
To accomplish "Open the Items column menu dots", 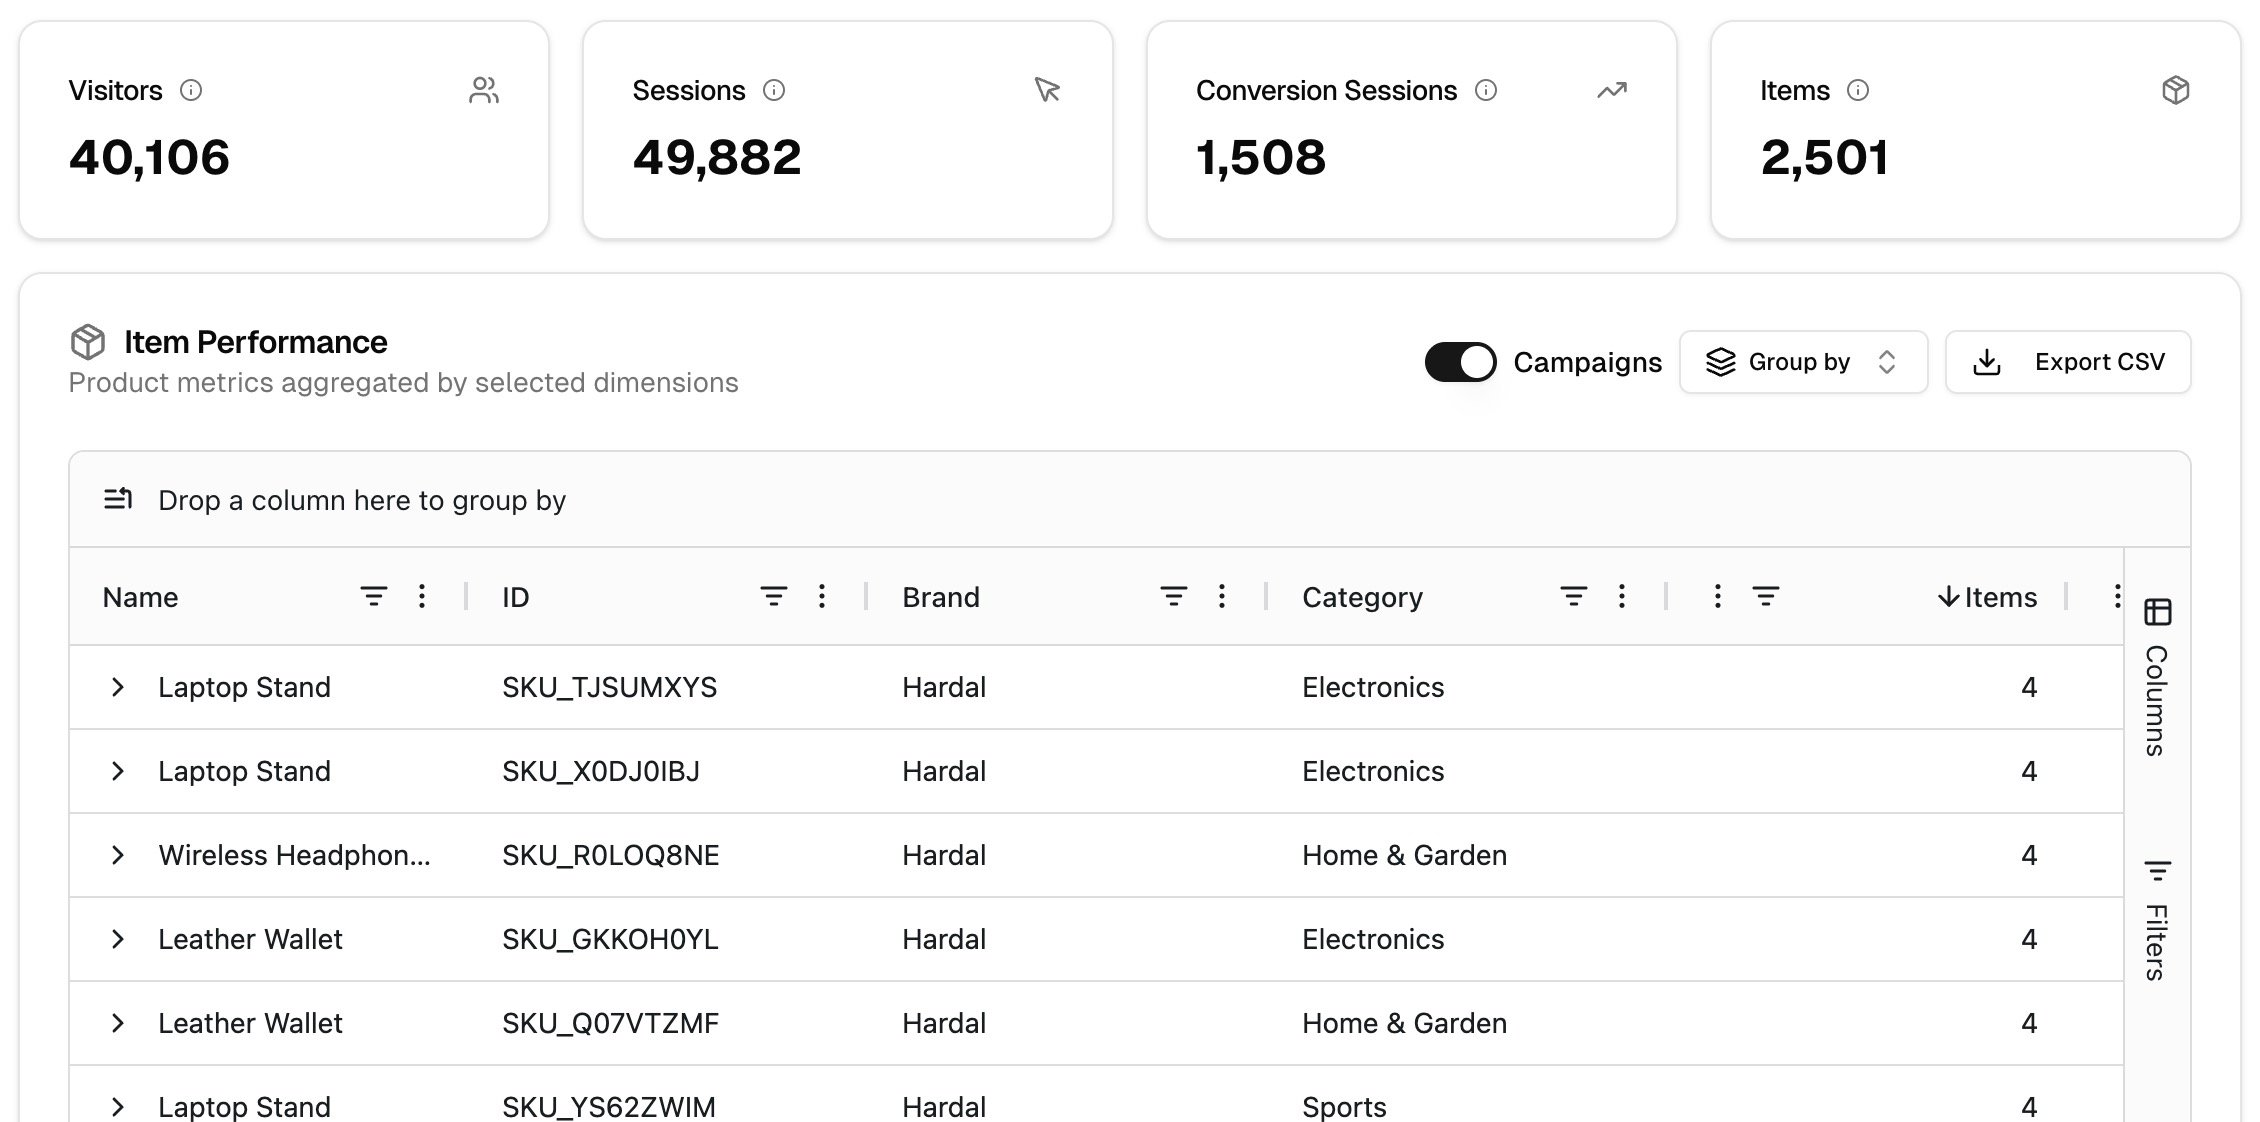I will tap(1718, 597).
